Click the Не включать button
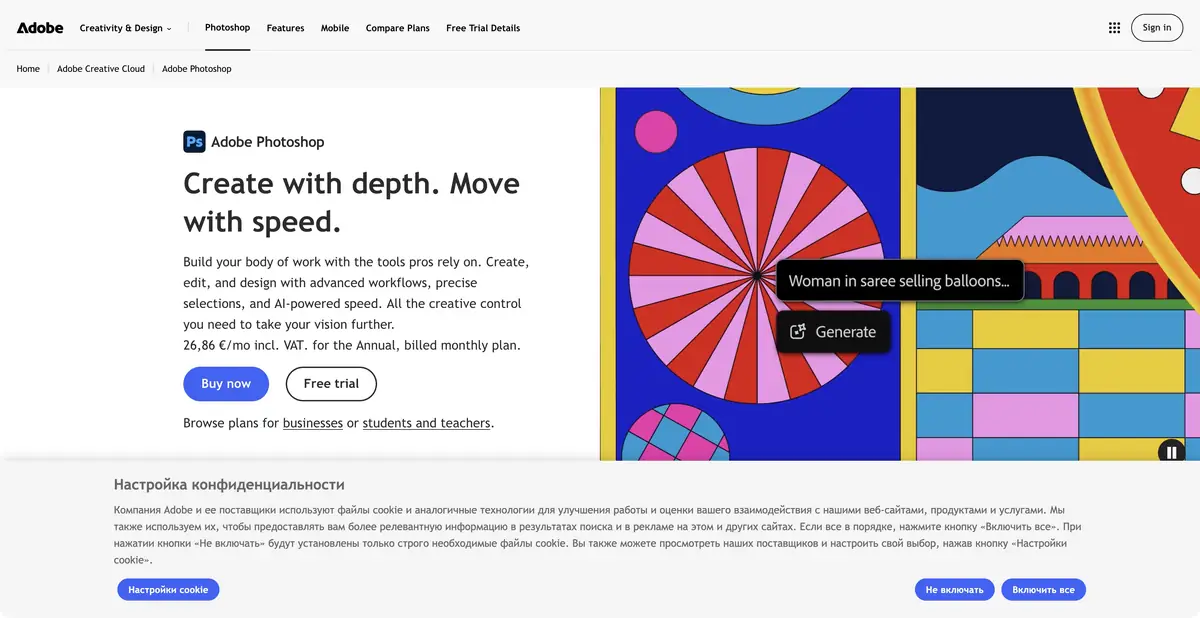 tap(955, 590)
